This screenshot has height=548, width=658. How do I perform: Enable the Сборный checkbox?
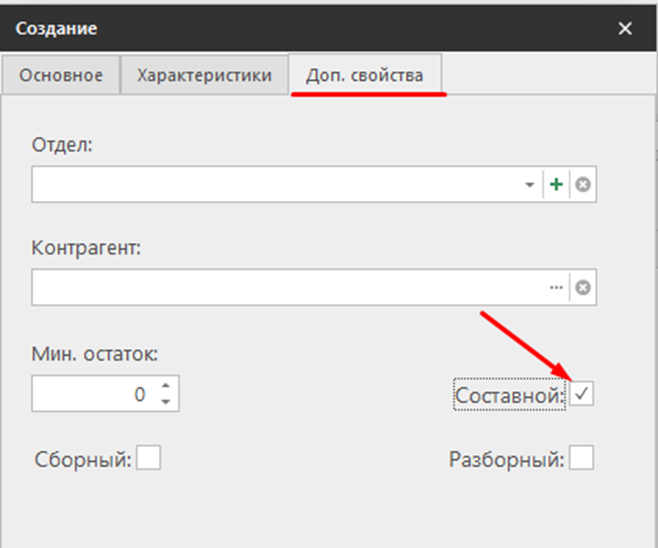pyautogui.click(x=148, y=459)
